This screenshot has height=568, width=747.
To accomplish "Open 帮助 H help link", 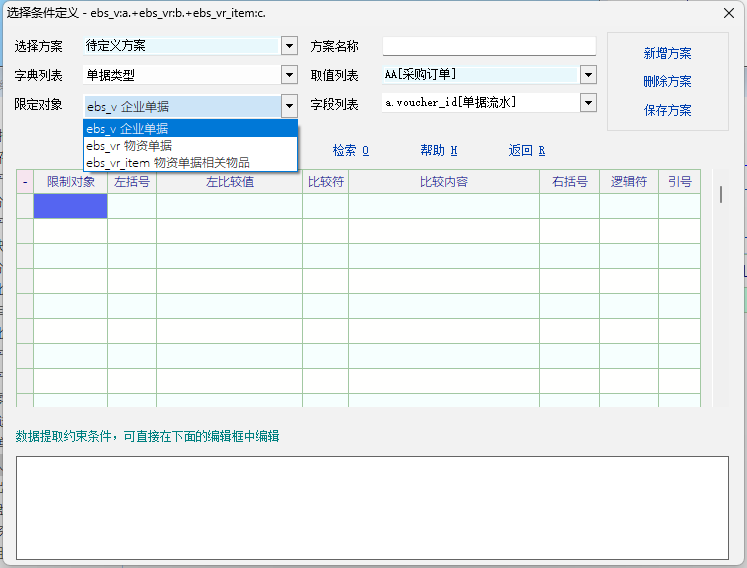I will click(x=438, y=151).
